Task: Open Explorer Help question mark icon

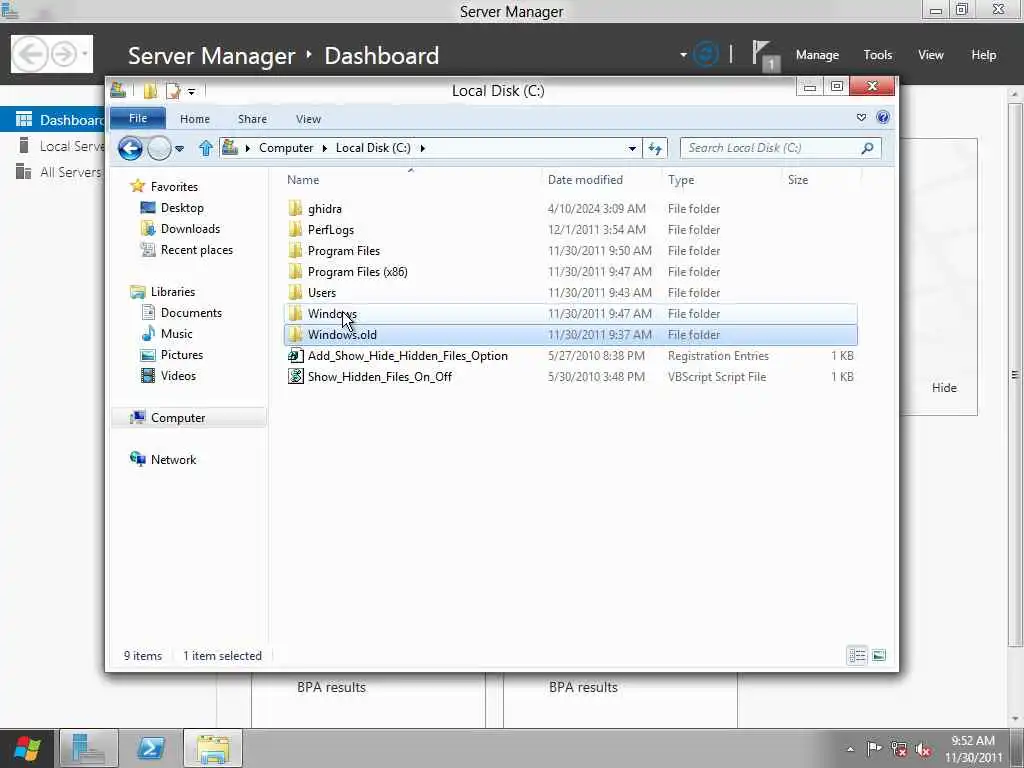Action: [x=883, y=118]
